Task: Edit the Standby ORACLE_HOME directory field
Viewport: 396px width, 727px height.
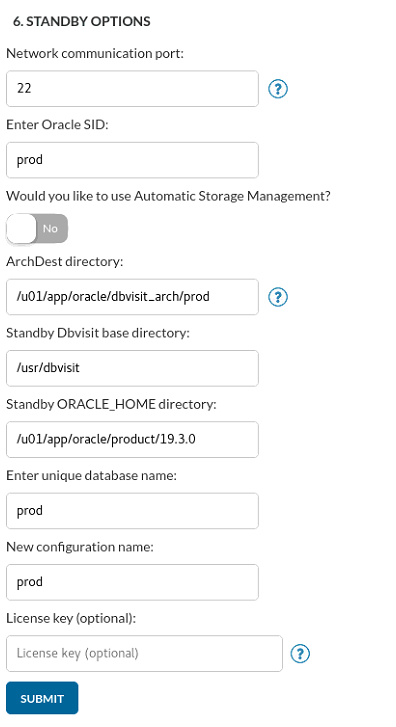Action: pos(132,440)
